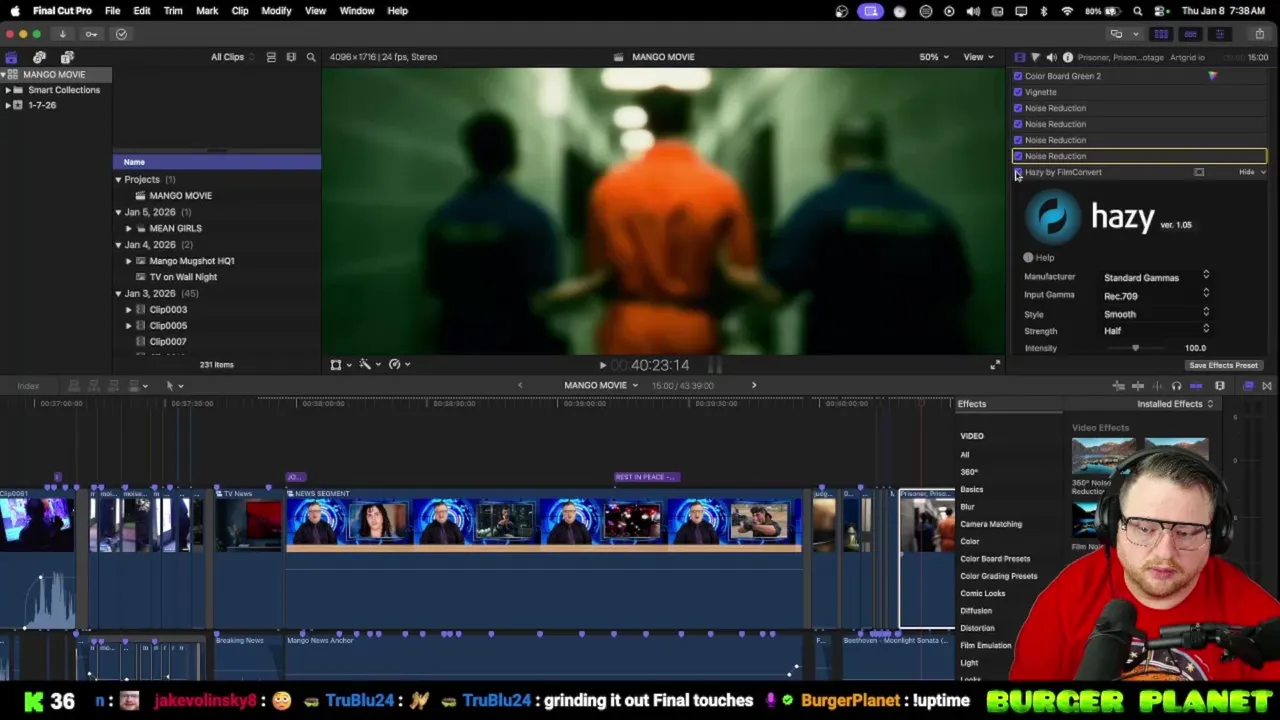Screen dimensions: 1280x720
Task: Uncheck the Vignette effect
Action: (1018, 92)
